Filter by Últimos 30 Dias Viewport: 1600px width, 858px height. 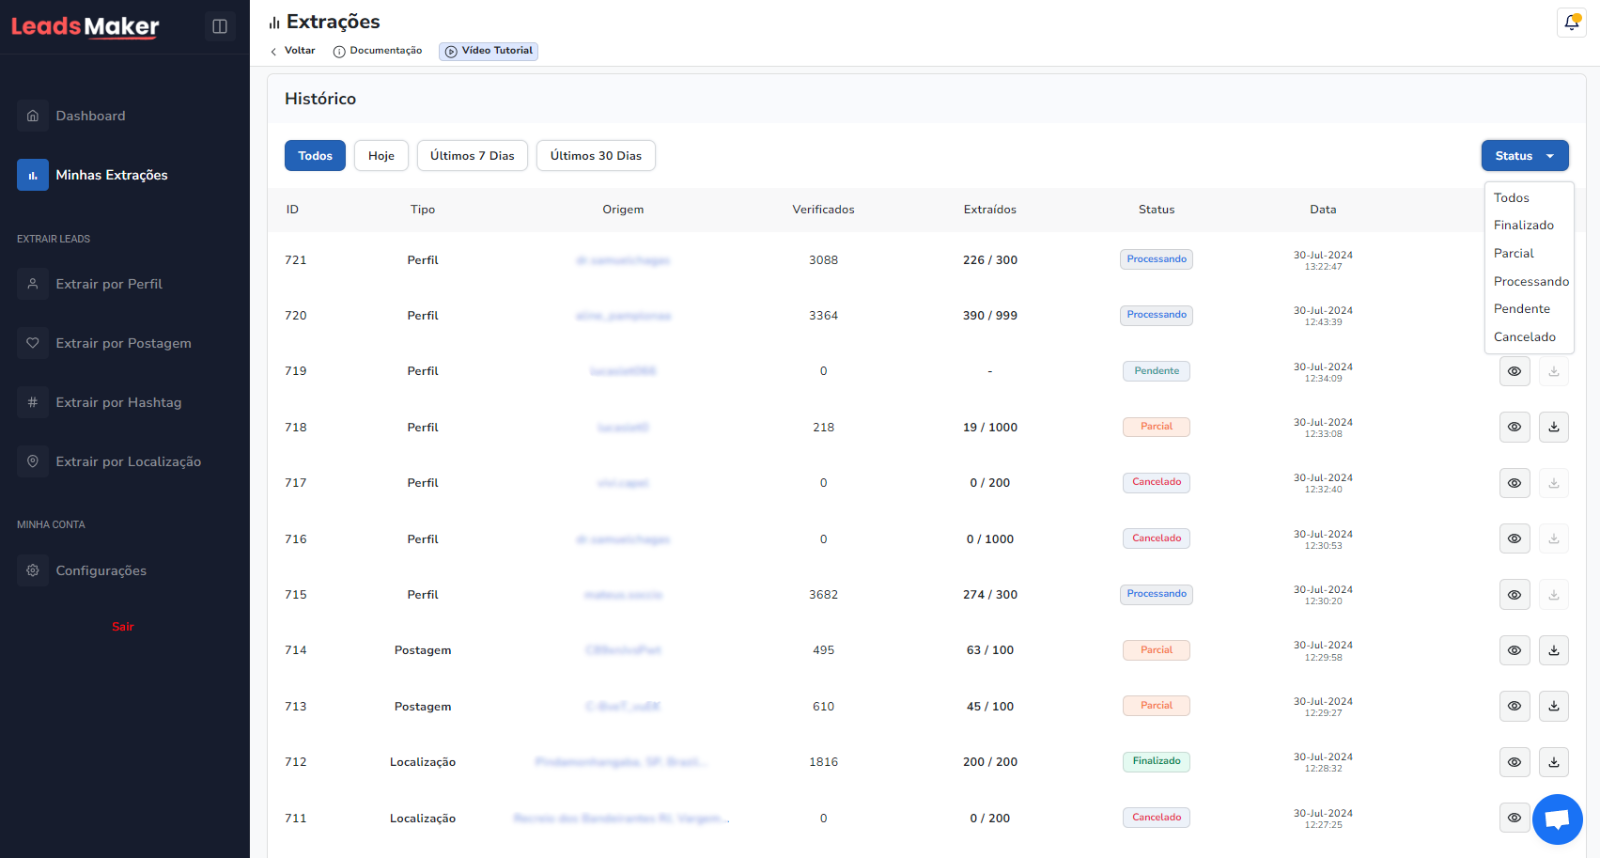point(596,156)
